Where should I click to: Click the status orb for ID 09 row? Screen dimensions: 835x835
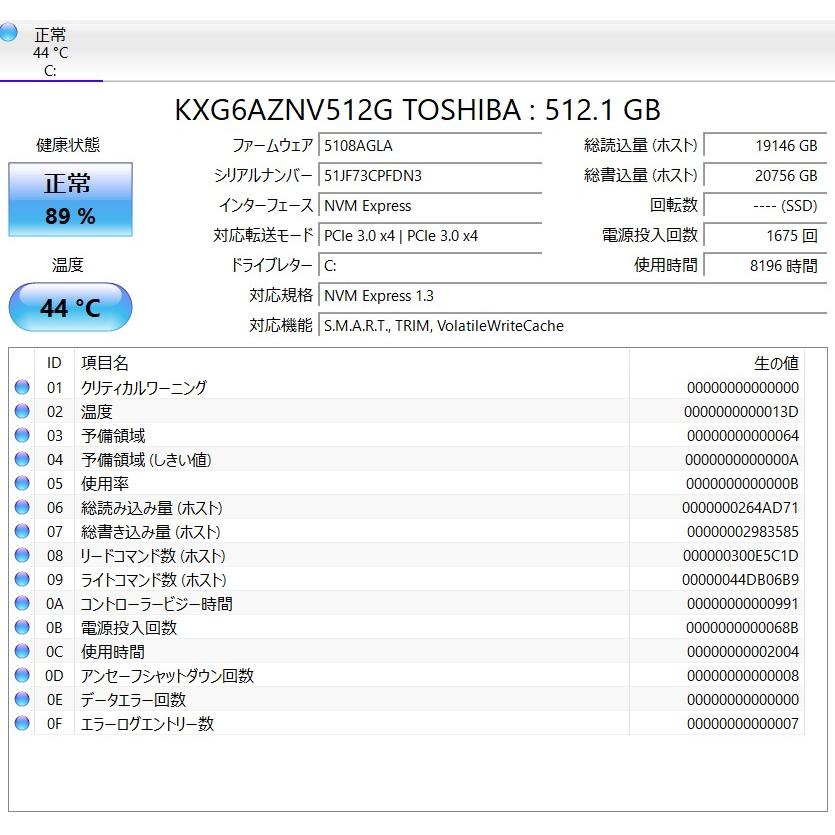[x=22, y=579]
